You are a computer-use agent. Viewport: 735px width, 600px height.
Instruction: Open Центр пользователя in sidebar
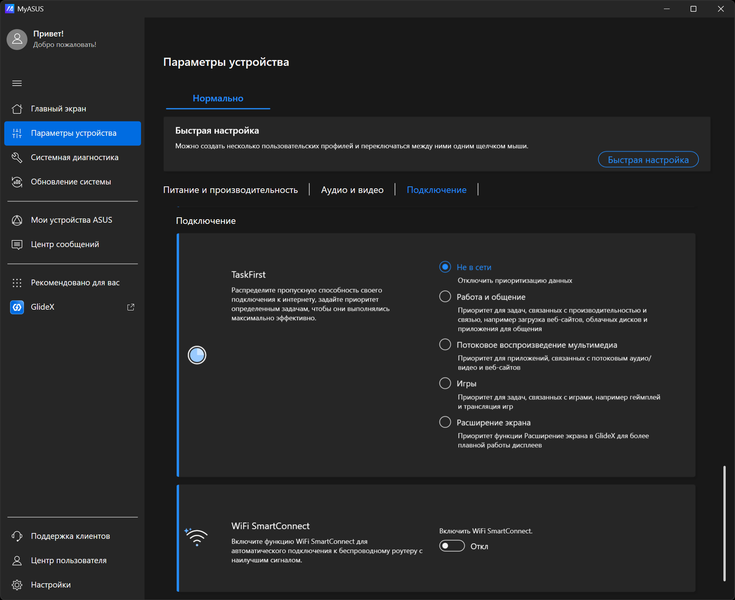(x=68, y=560)
